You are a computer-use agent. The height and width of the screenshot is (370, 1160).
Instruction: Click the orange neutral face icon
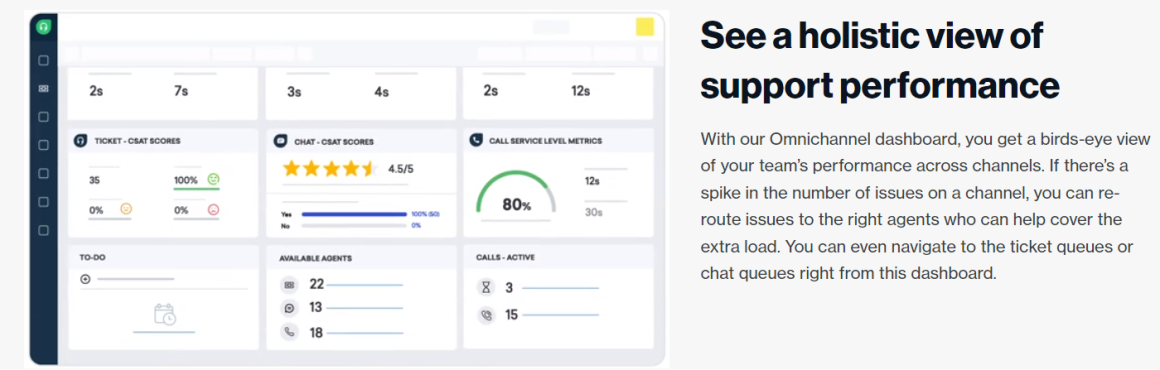tap(126, 209)
